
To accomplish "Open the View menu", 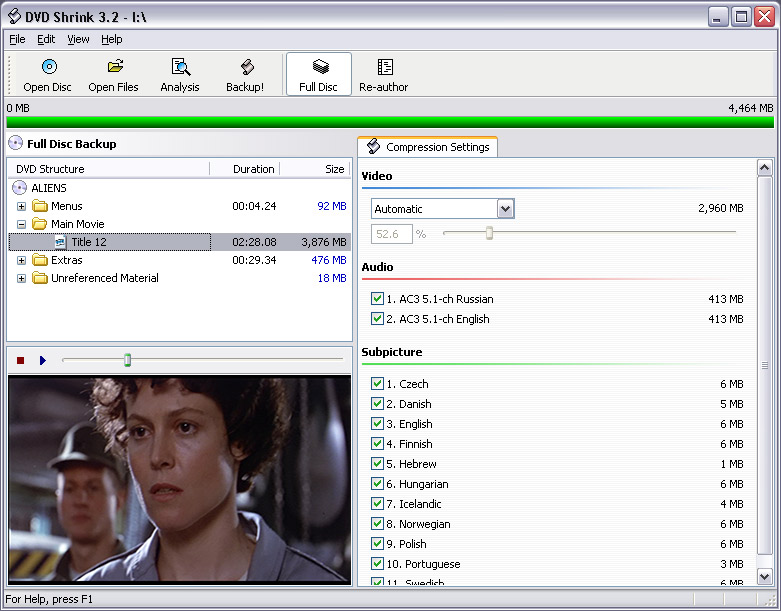I will point(78,39).
